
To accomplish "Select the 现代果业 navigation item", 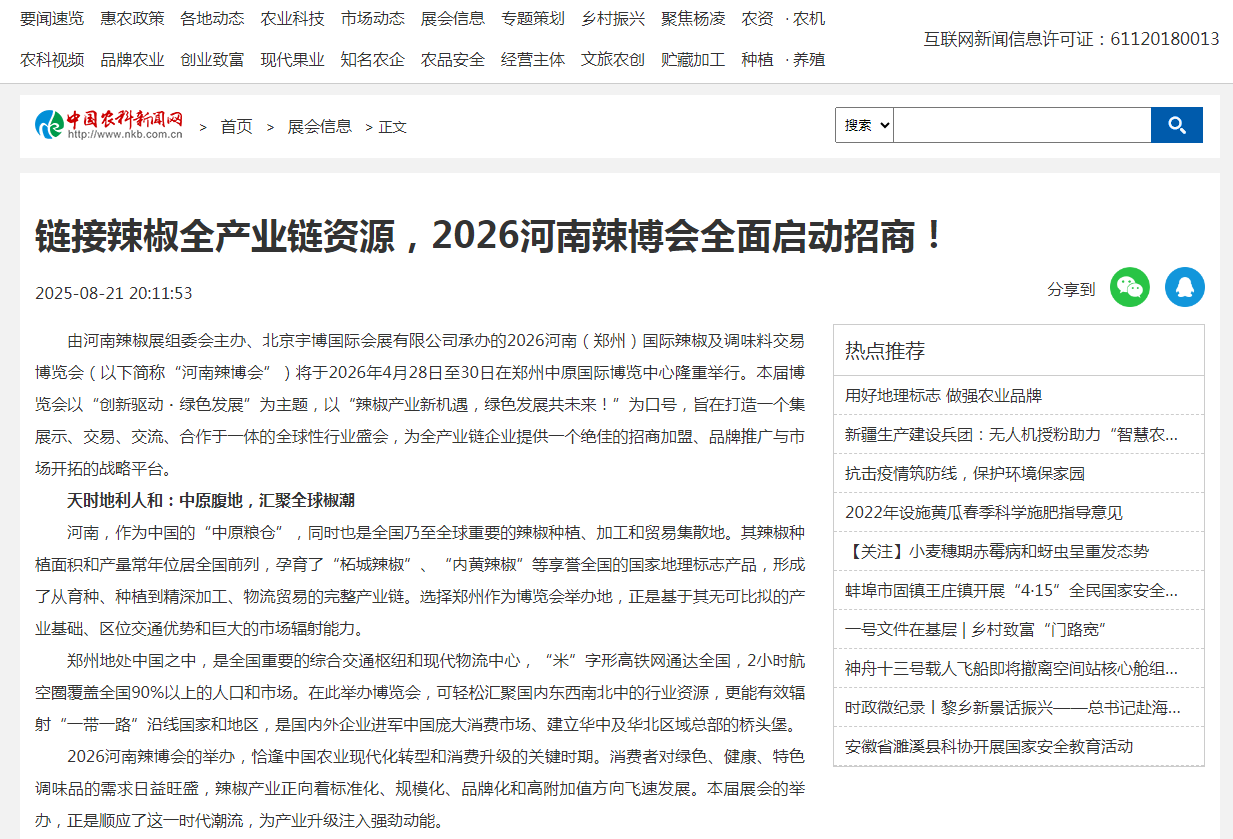I will point(292,59).
